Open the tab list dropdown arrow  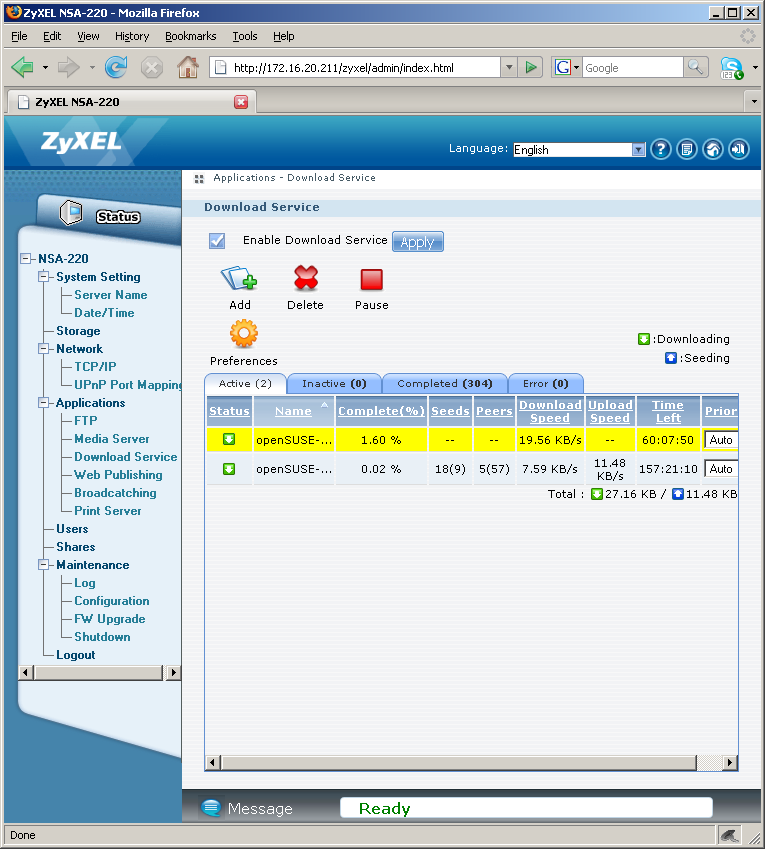pos(754,101)
